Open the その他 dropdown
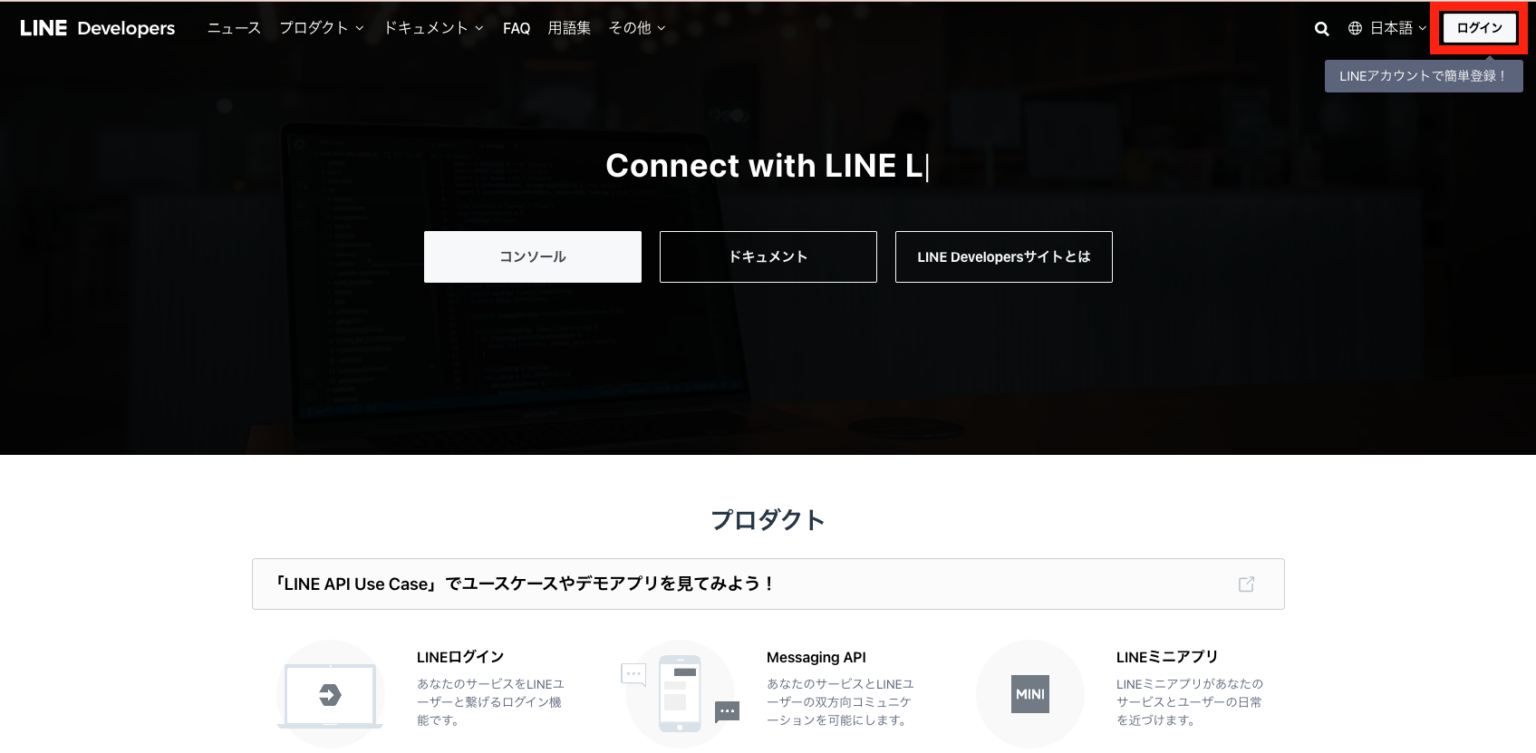1536x753 pixels. point(631,28)
